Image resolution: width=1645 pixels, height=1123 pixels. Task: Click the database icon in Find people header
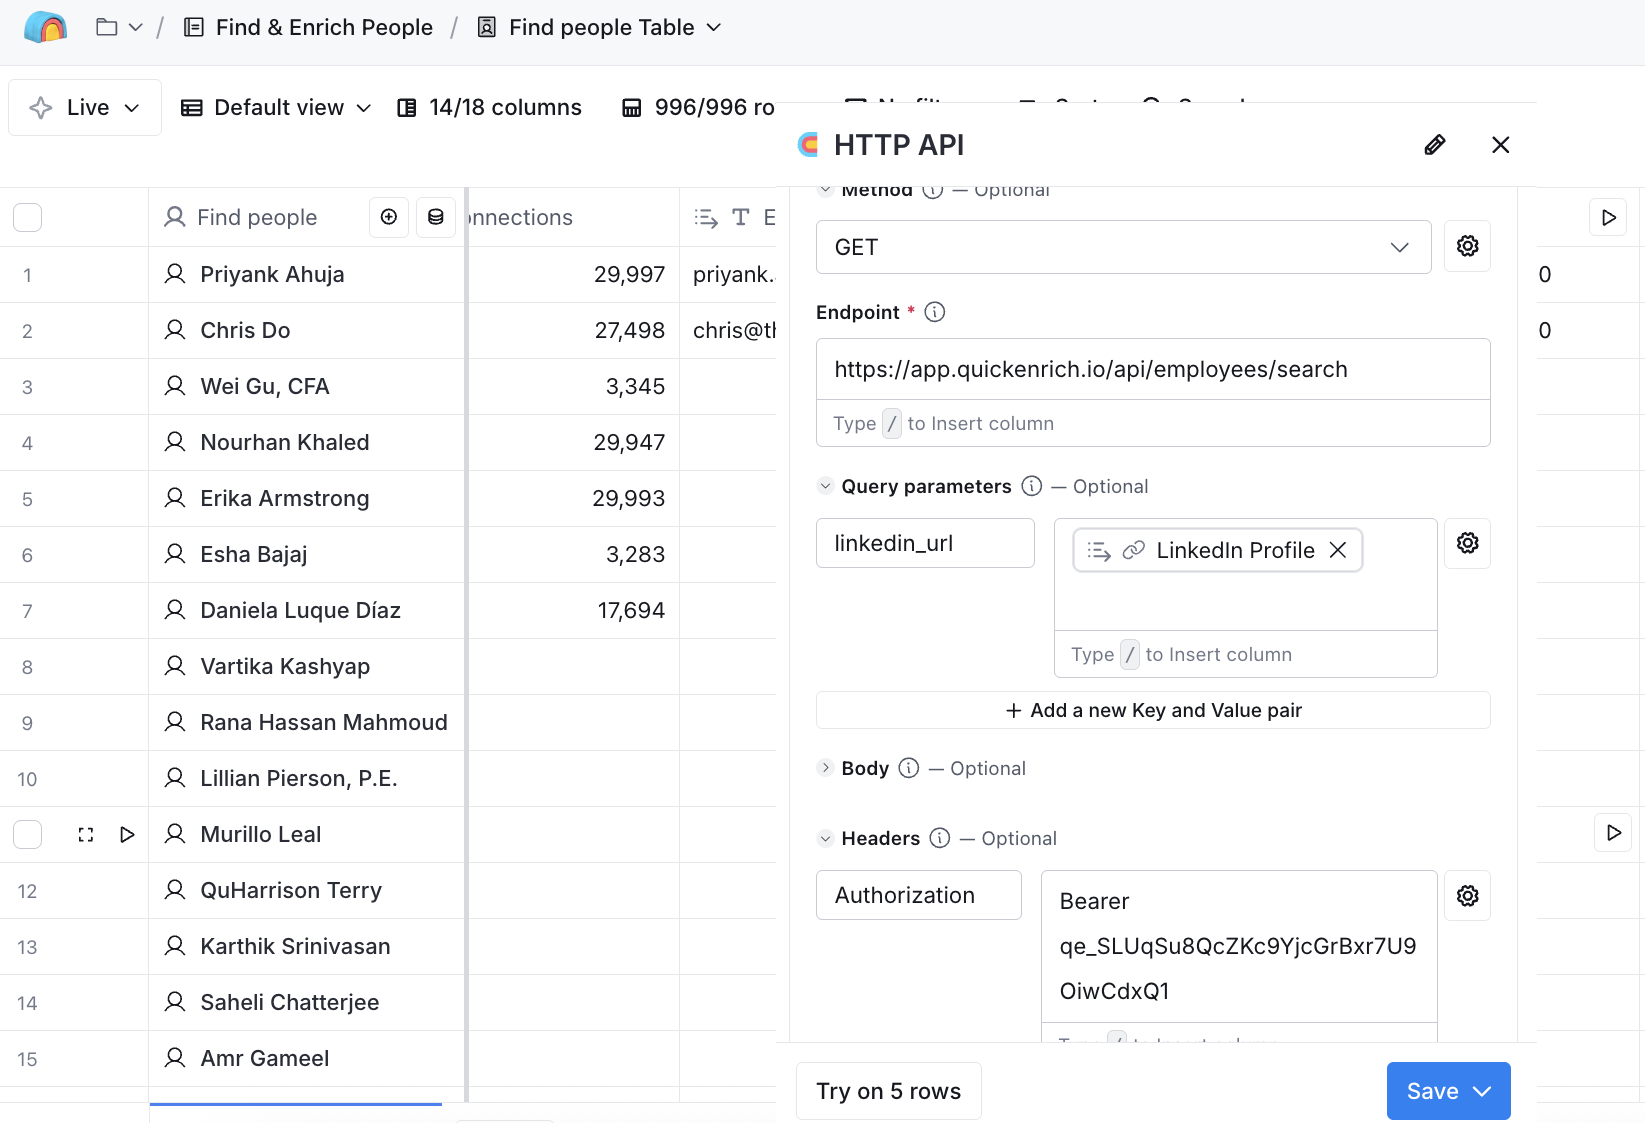(436, 217)
